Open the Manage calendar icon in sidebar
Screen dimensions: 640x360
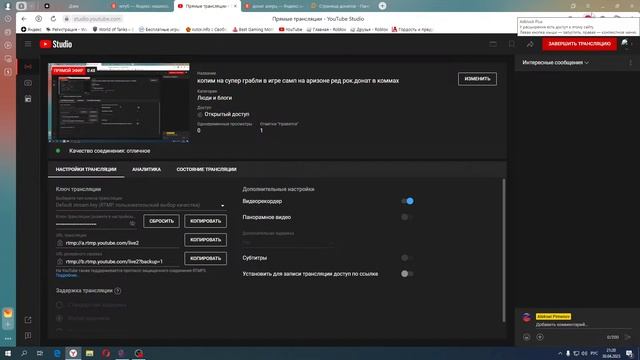(x=28, y=99)
